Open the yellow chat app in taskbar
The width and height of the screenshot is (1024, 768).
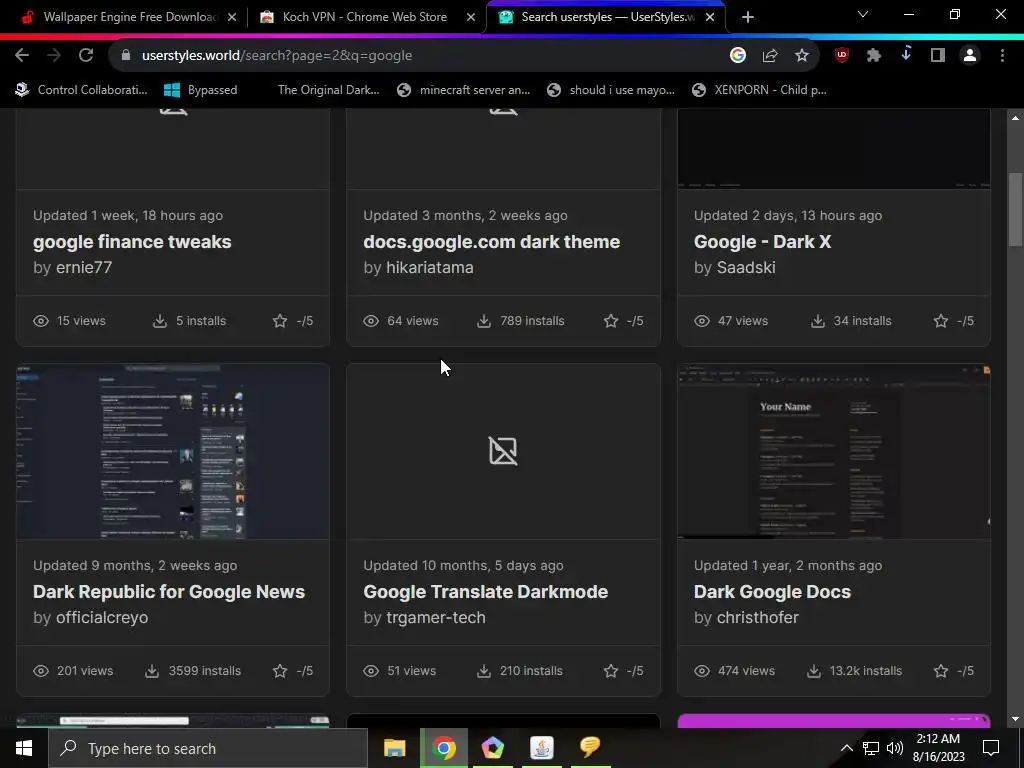pyautogui.click(x=590, y=748)
